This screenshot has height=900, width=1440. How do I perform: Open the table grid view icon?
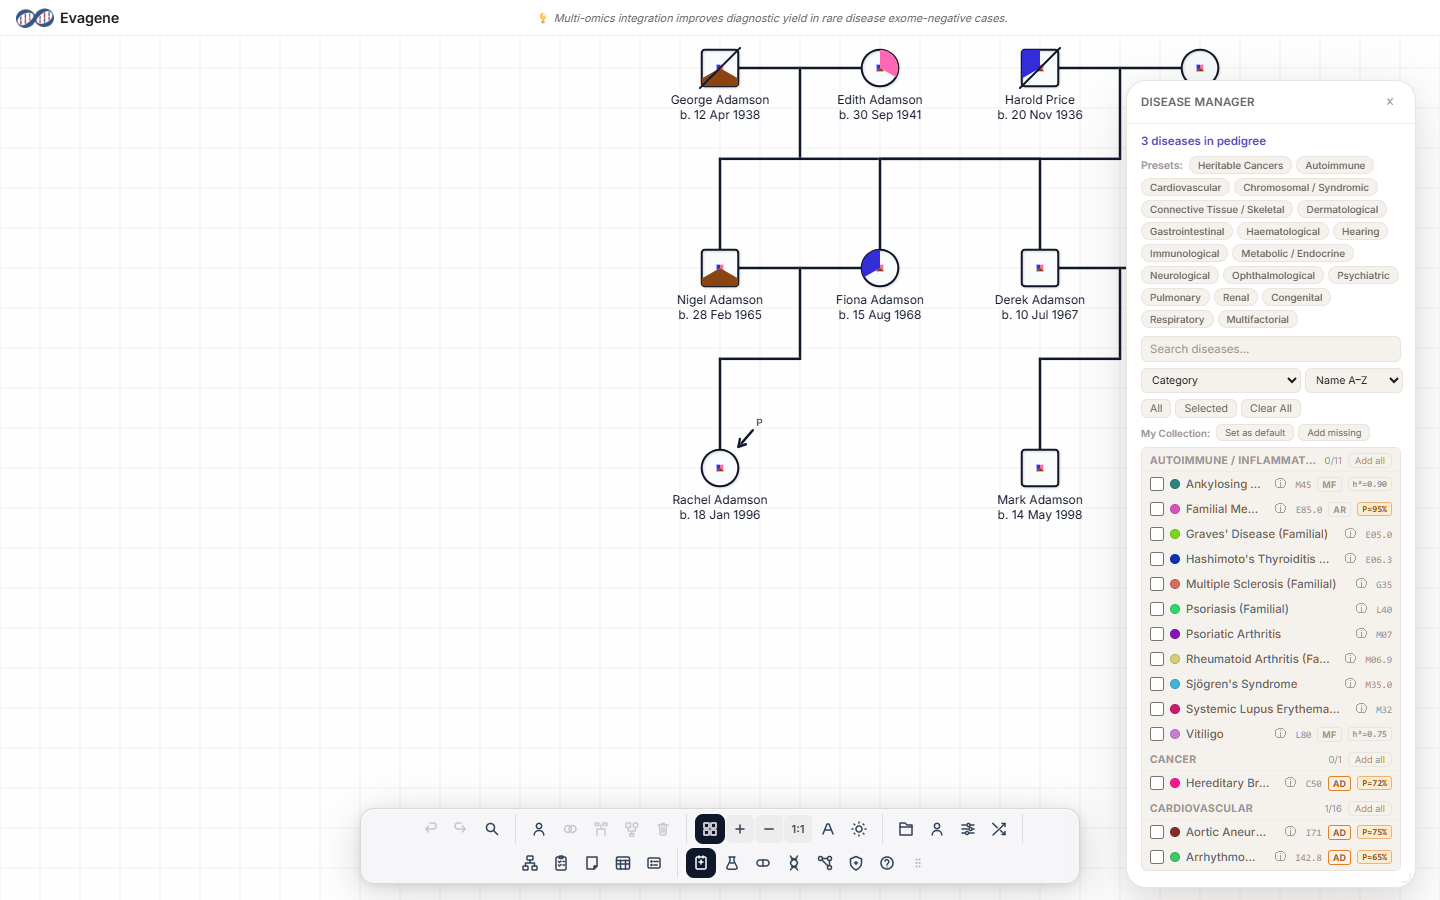pyautogui.click(x=623, y=863)
